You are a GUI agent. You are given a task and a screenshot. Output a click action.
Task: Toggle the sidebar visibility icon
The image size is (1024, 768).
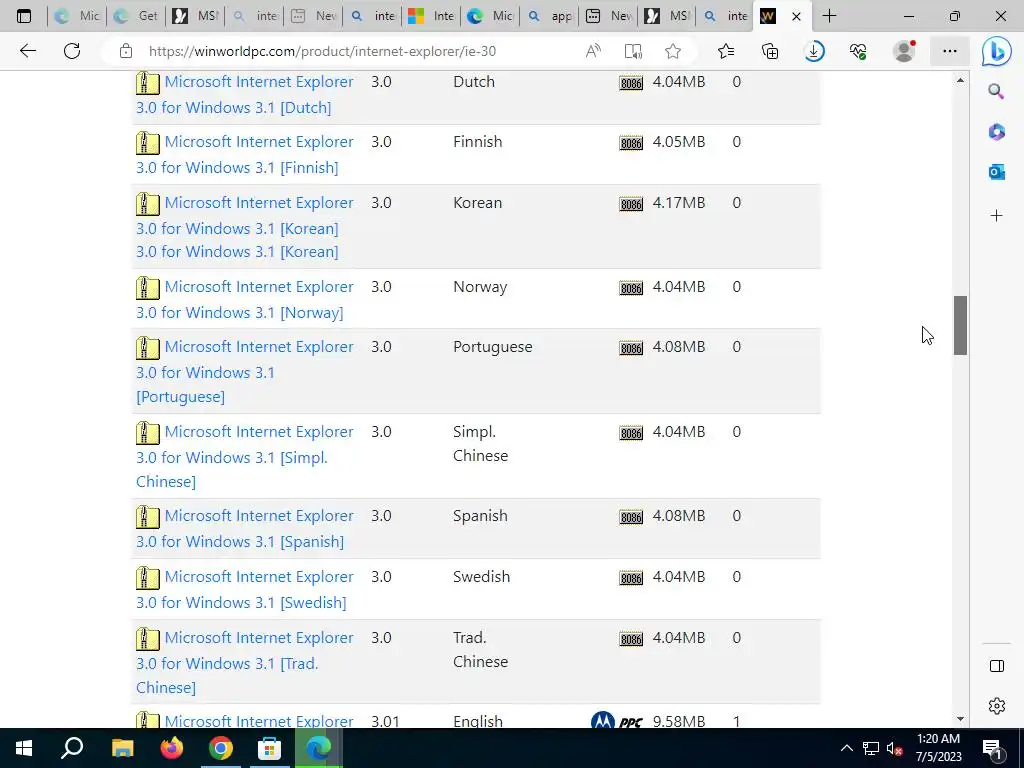pyautogui.click(x=997, y=666)
